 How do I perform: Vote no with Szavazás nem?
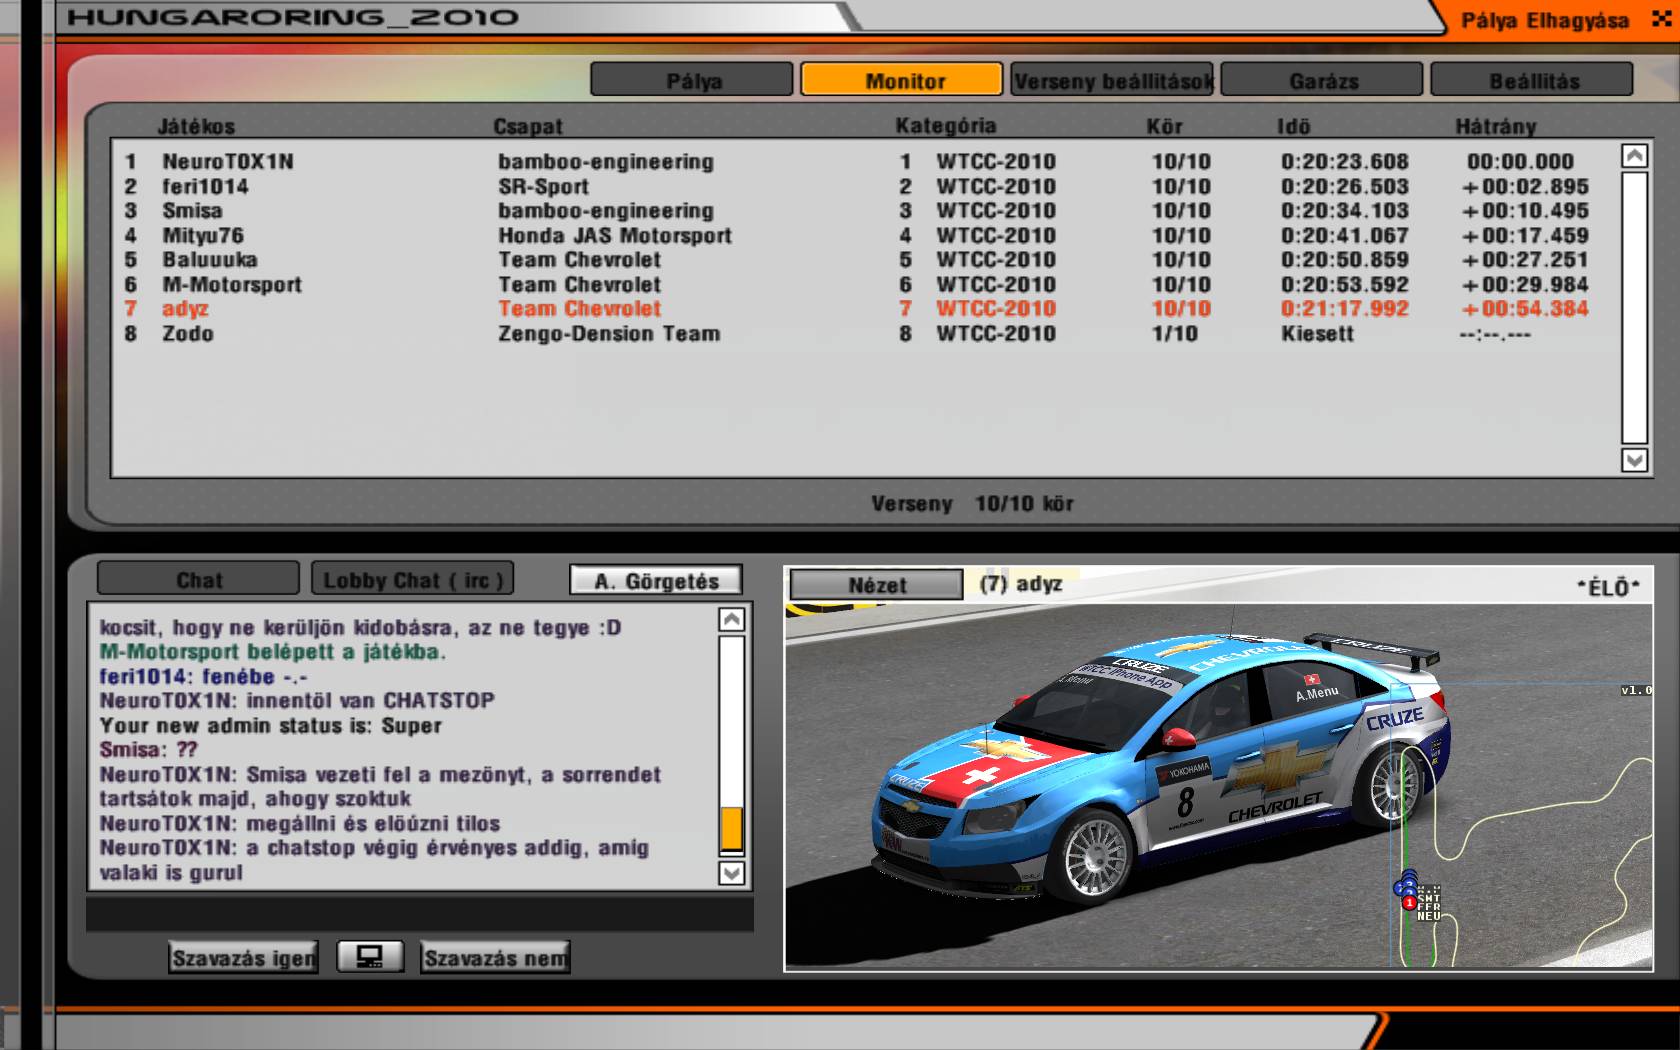[495, 957]
